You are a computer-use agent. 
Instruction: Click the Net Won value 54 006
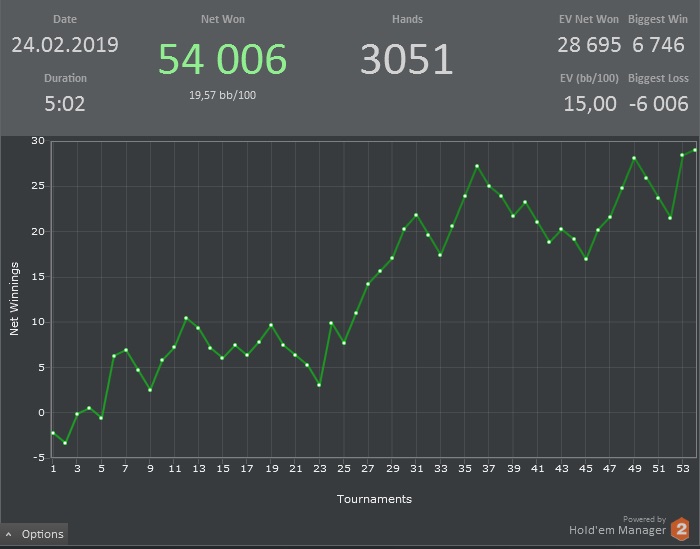point(222,59)
